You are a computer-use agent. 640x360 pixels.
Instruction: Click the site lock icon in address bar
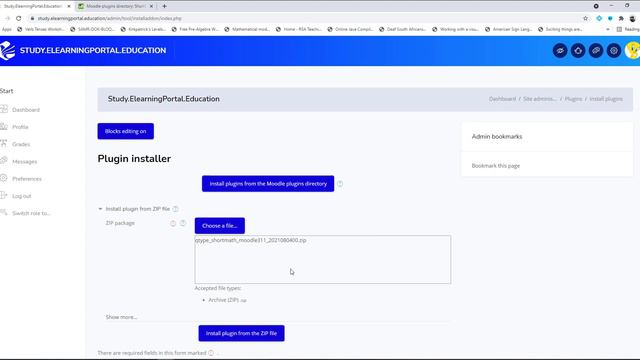[32, 18]
